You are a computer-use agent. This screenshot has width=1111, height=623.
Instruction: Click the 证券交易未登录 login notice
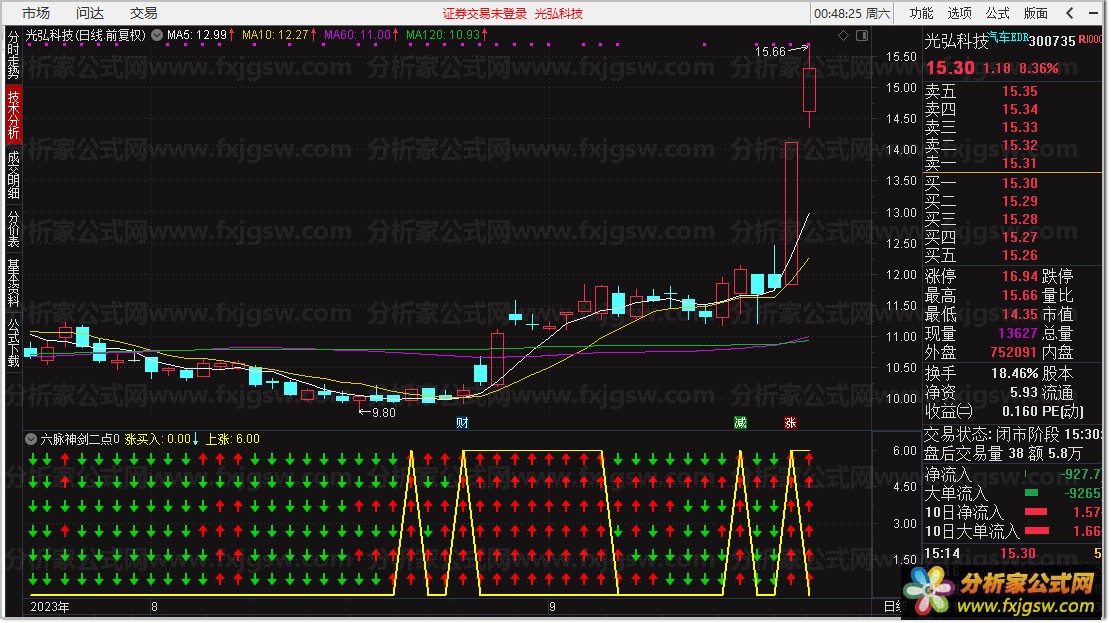(485, 13)
